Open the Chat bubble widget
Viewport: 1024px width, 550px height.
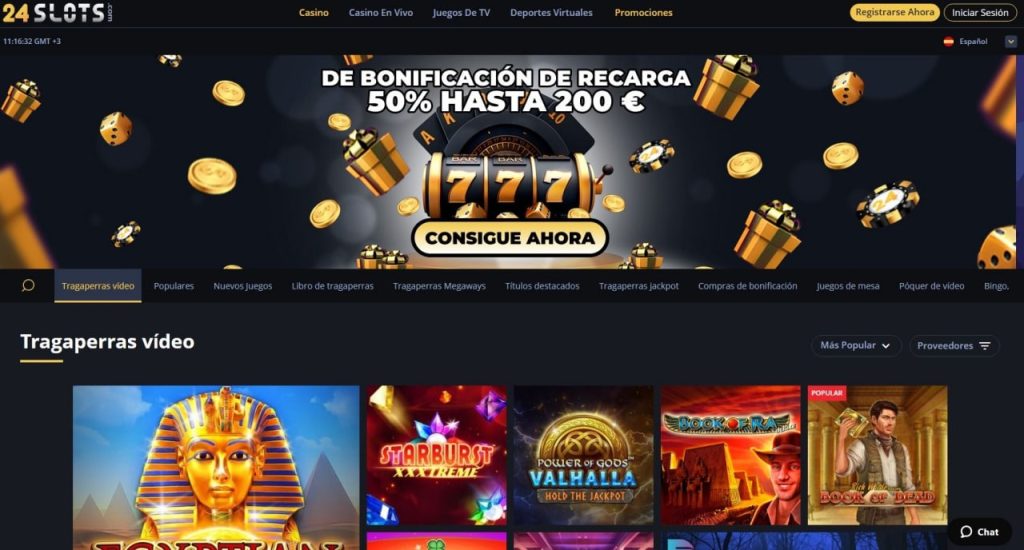click(x=979, y=532)
